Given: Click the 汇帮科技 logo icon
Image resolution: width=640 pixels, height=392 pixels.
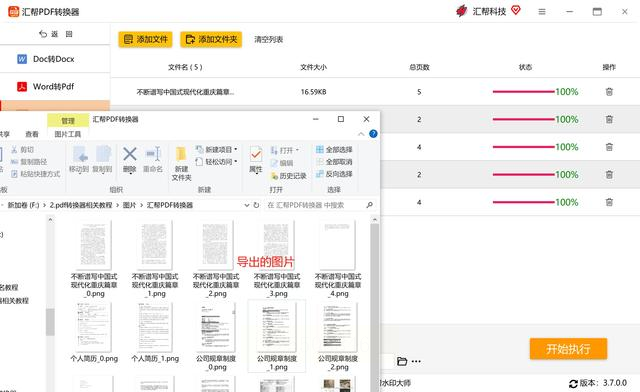Looking at the screenshot, I should (461, 11).
